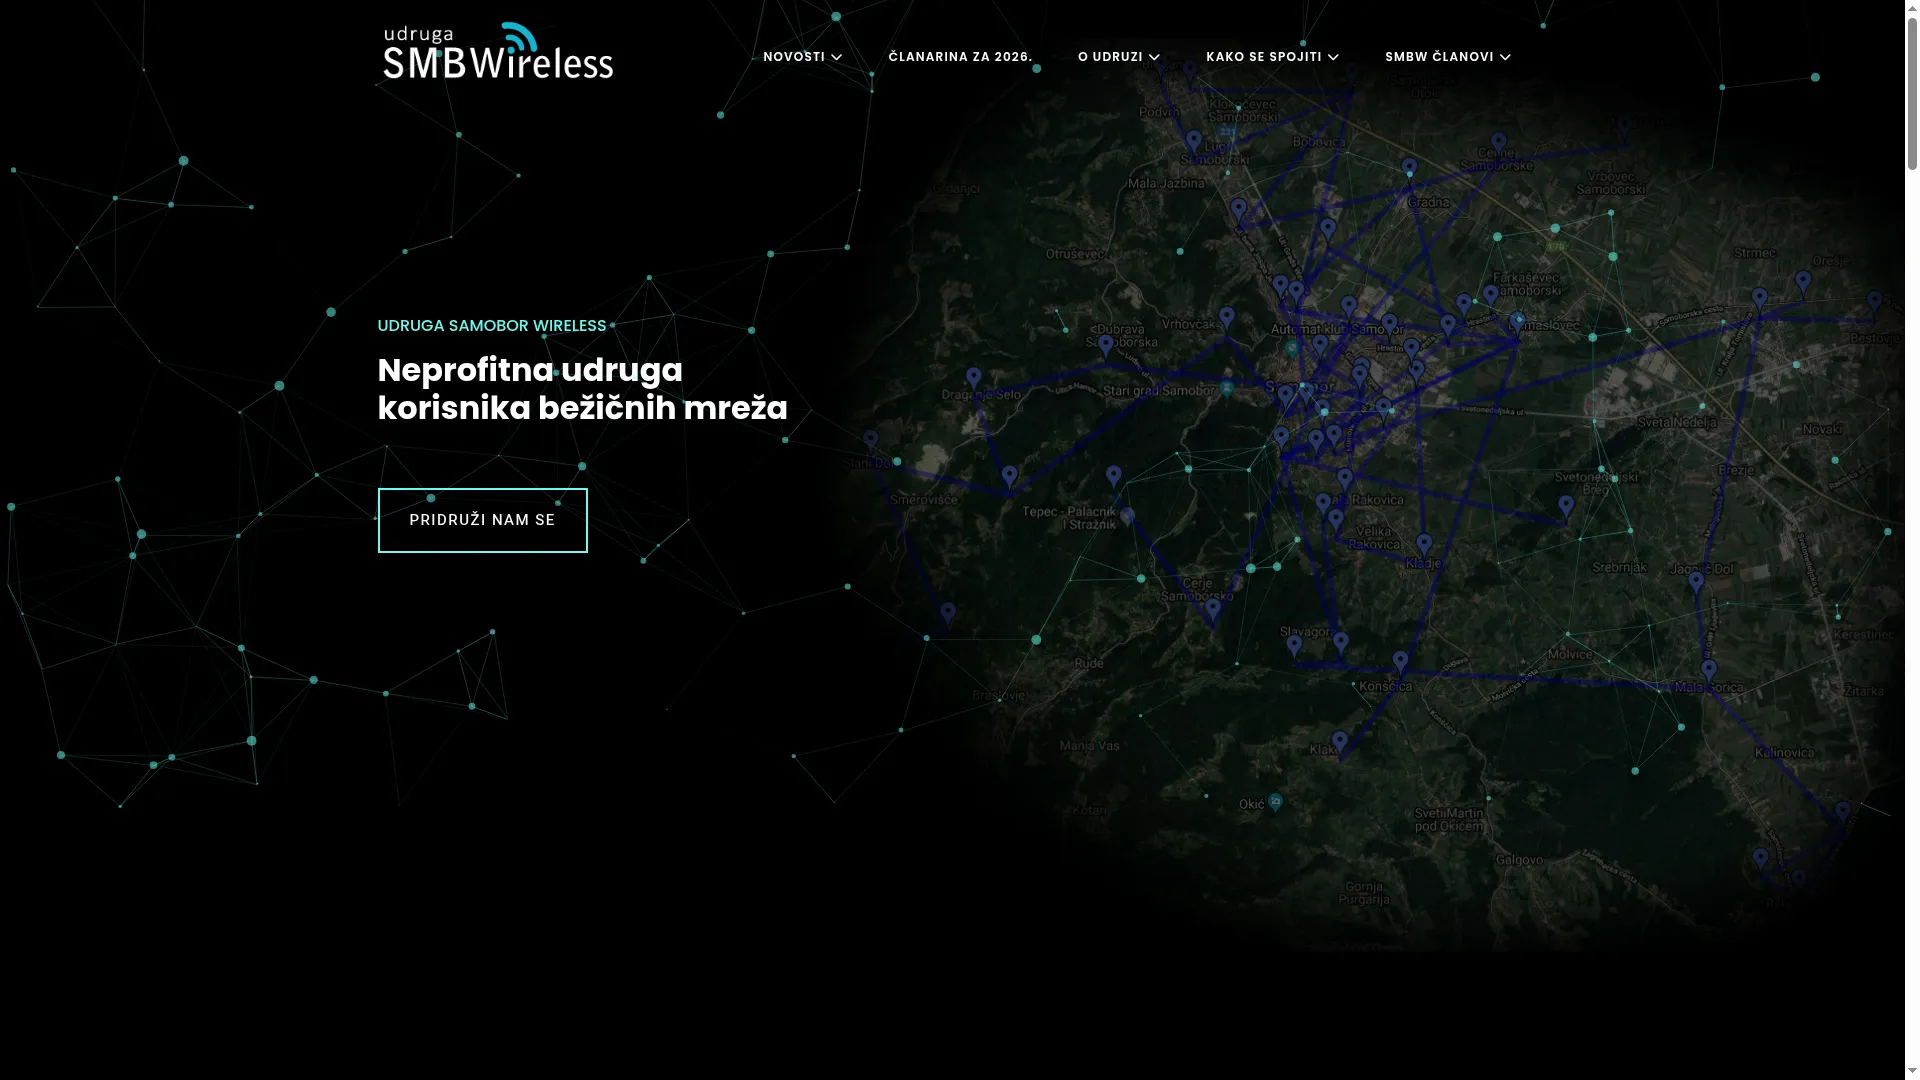Open the O UDRUZI menu
Viewport: 1920px width, 1080px height.
click(1118, 57)
